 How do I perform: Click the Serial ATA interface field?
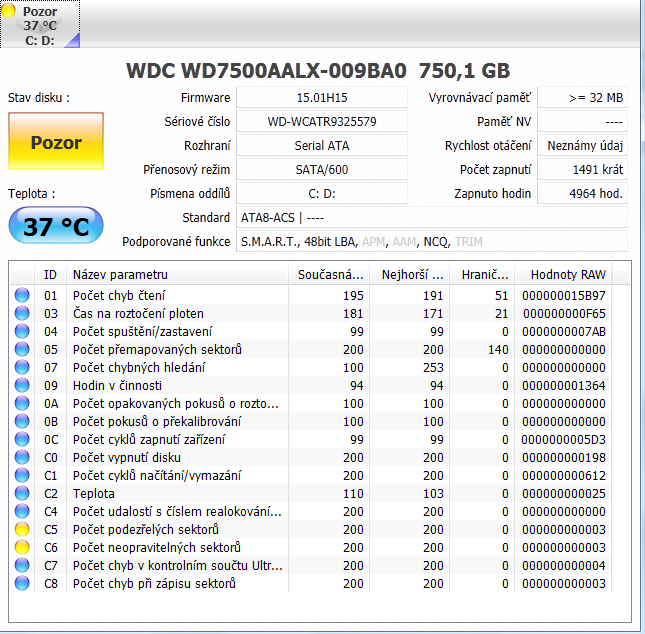click(x=322, y=145)
